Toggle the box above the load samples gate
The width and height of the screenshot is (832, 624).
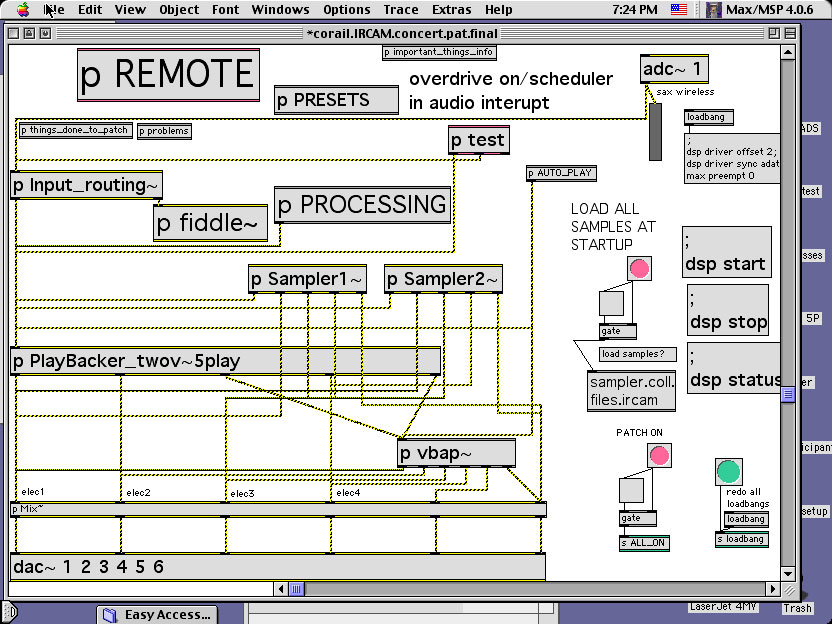tap(611, 303)
